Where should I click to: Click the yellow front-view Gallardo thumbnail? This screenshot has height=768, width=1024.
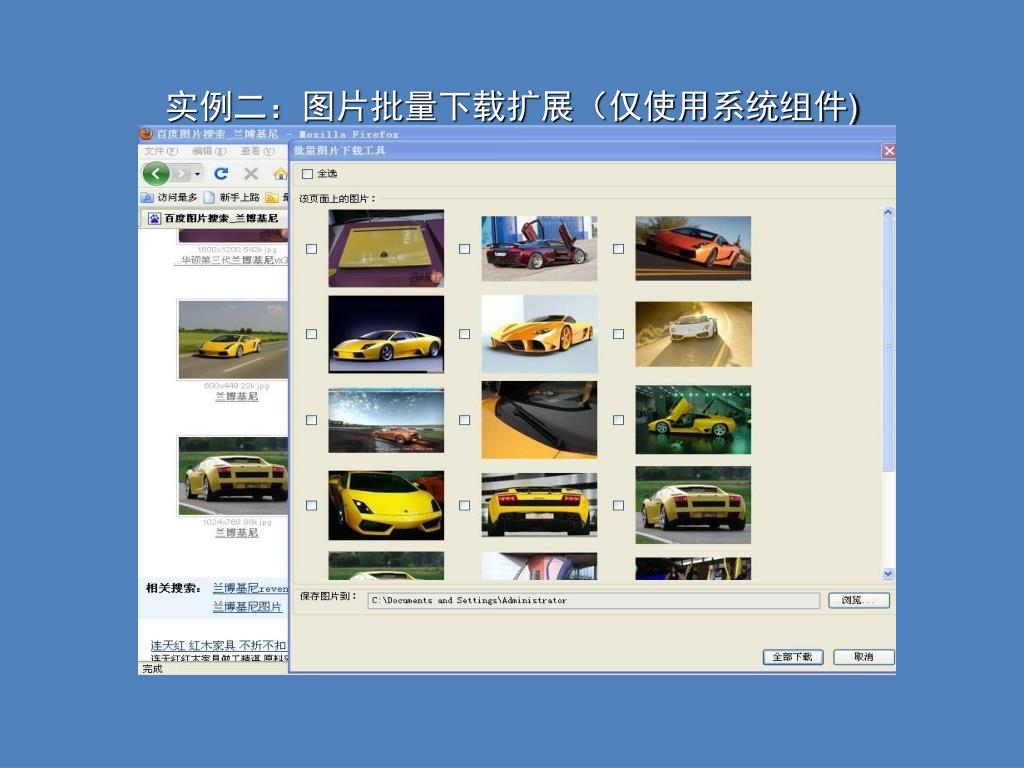[x=386, y=505]
